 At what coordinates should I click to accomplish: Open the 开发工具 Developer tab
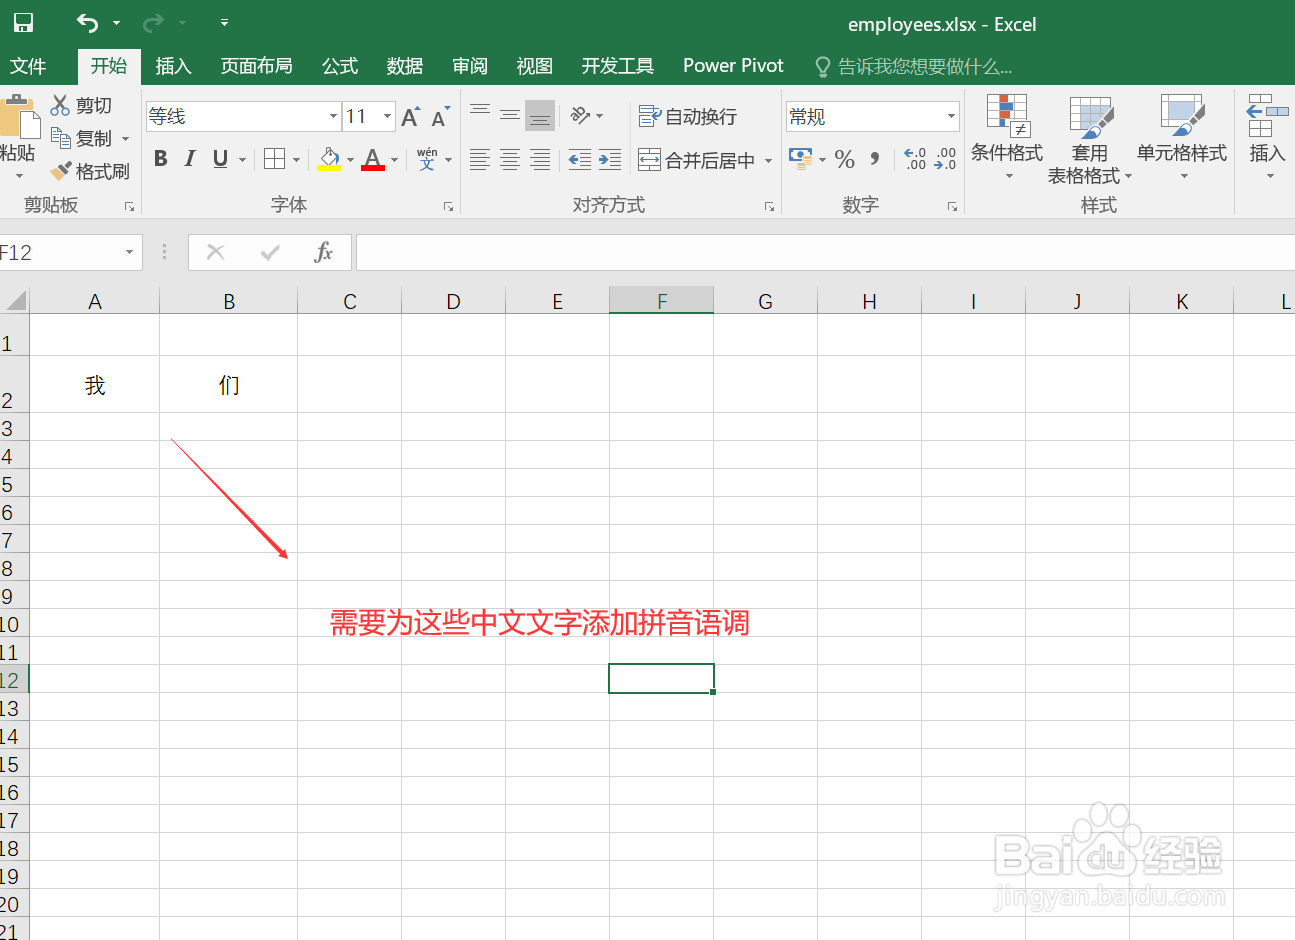pyautogui.click(x=617, y=66)
